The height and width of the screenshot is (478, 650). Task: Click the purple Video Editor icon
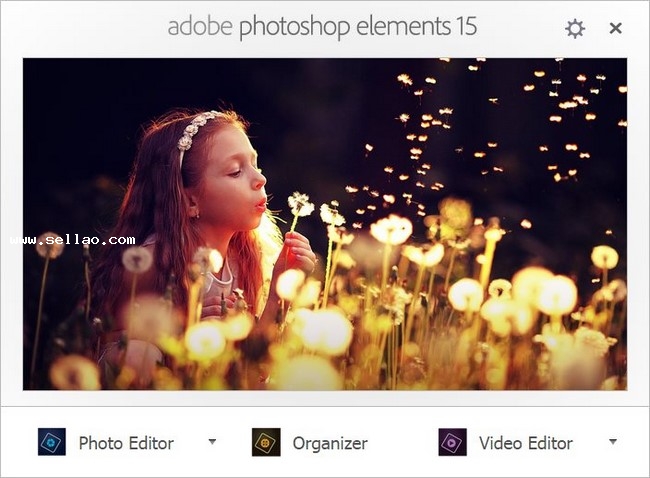[x=452, y=442]
